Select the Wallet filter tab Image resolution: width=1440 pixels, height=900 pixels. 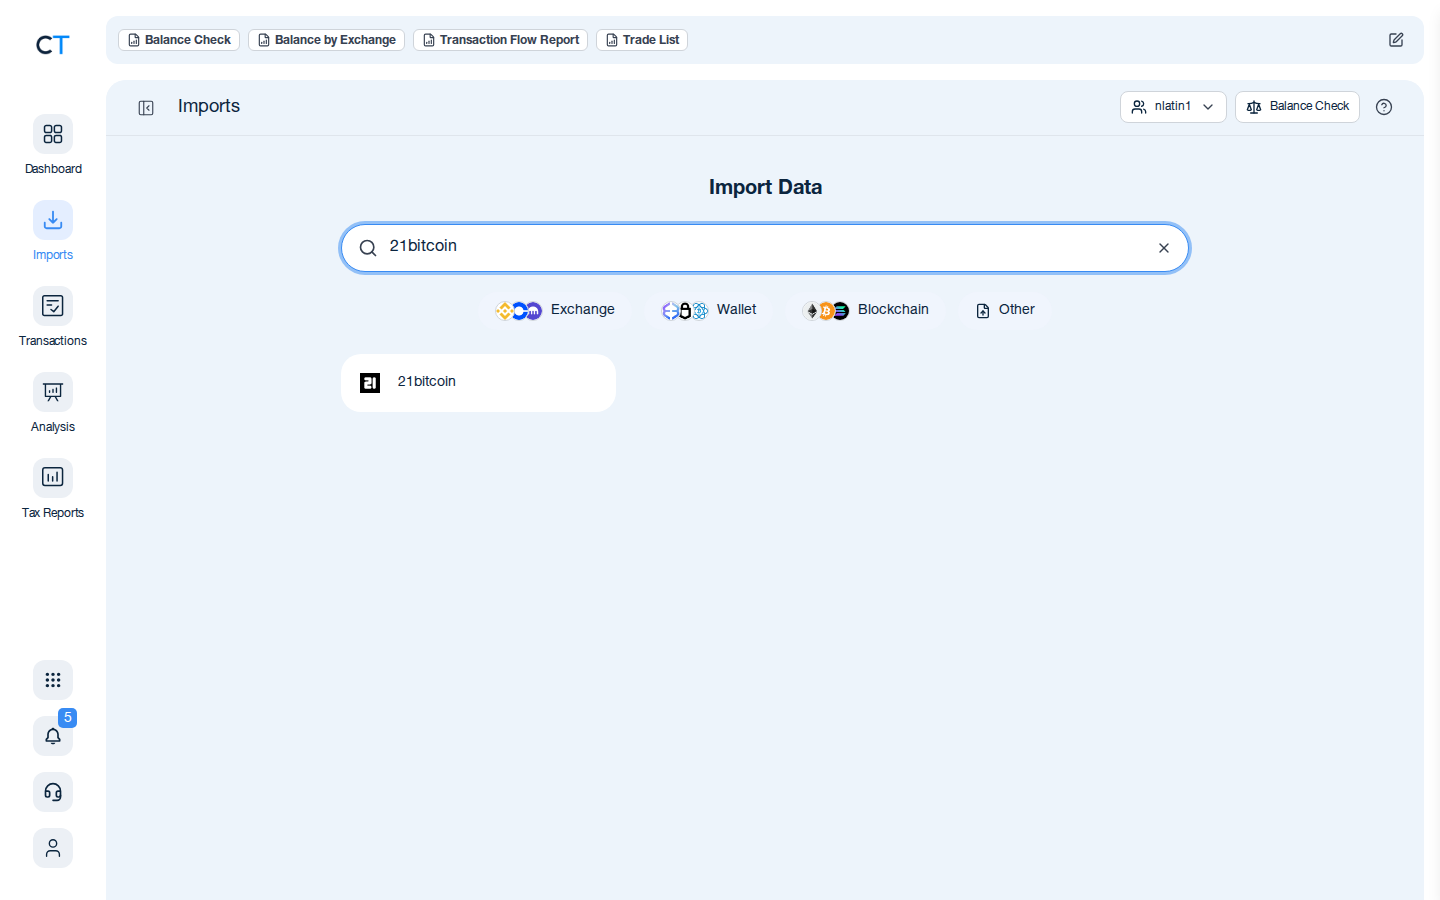click(709, 310)
